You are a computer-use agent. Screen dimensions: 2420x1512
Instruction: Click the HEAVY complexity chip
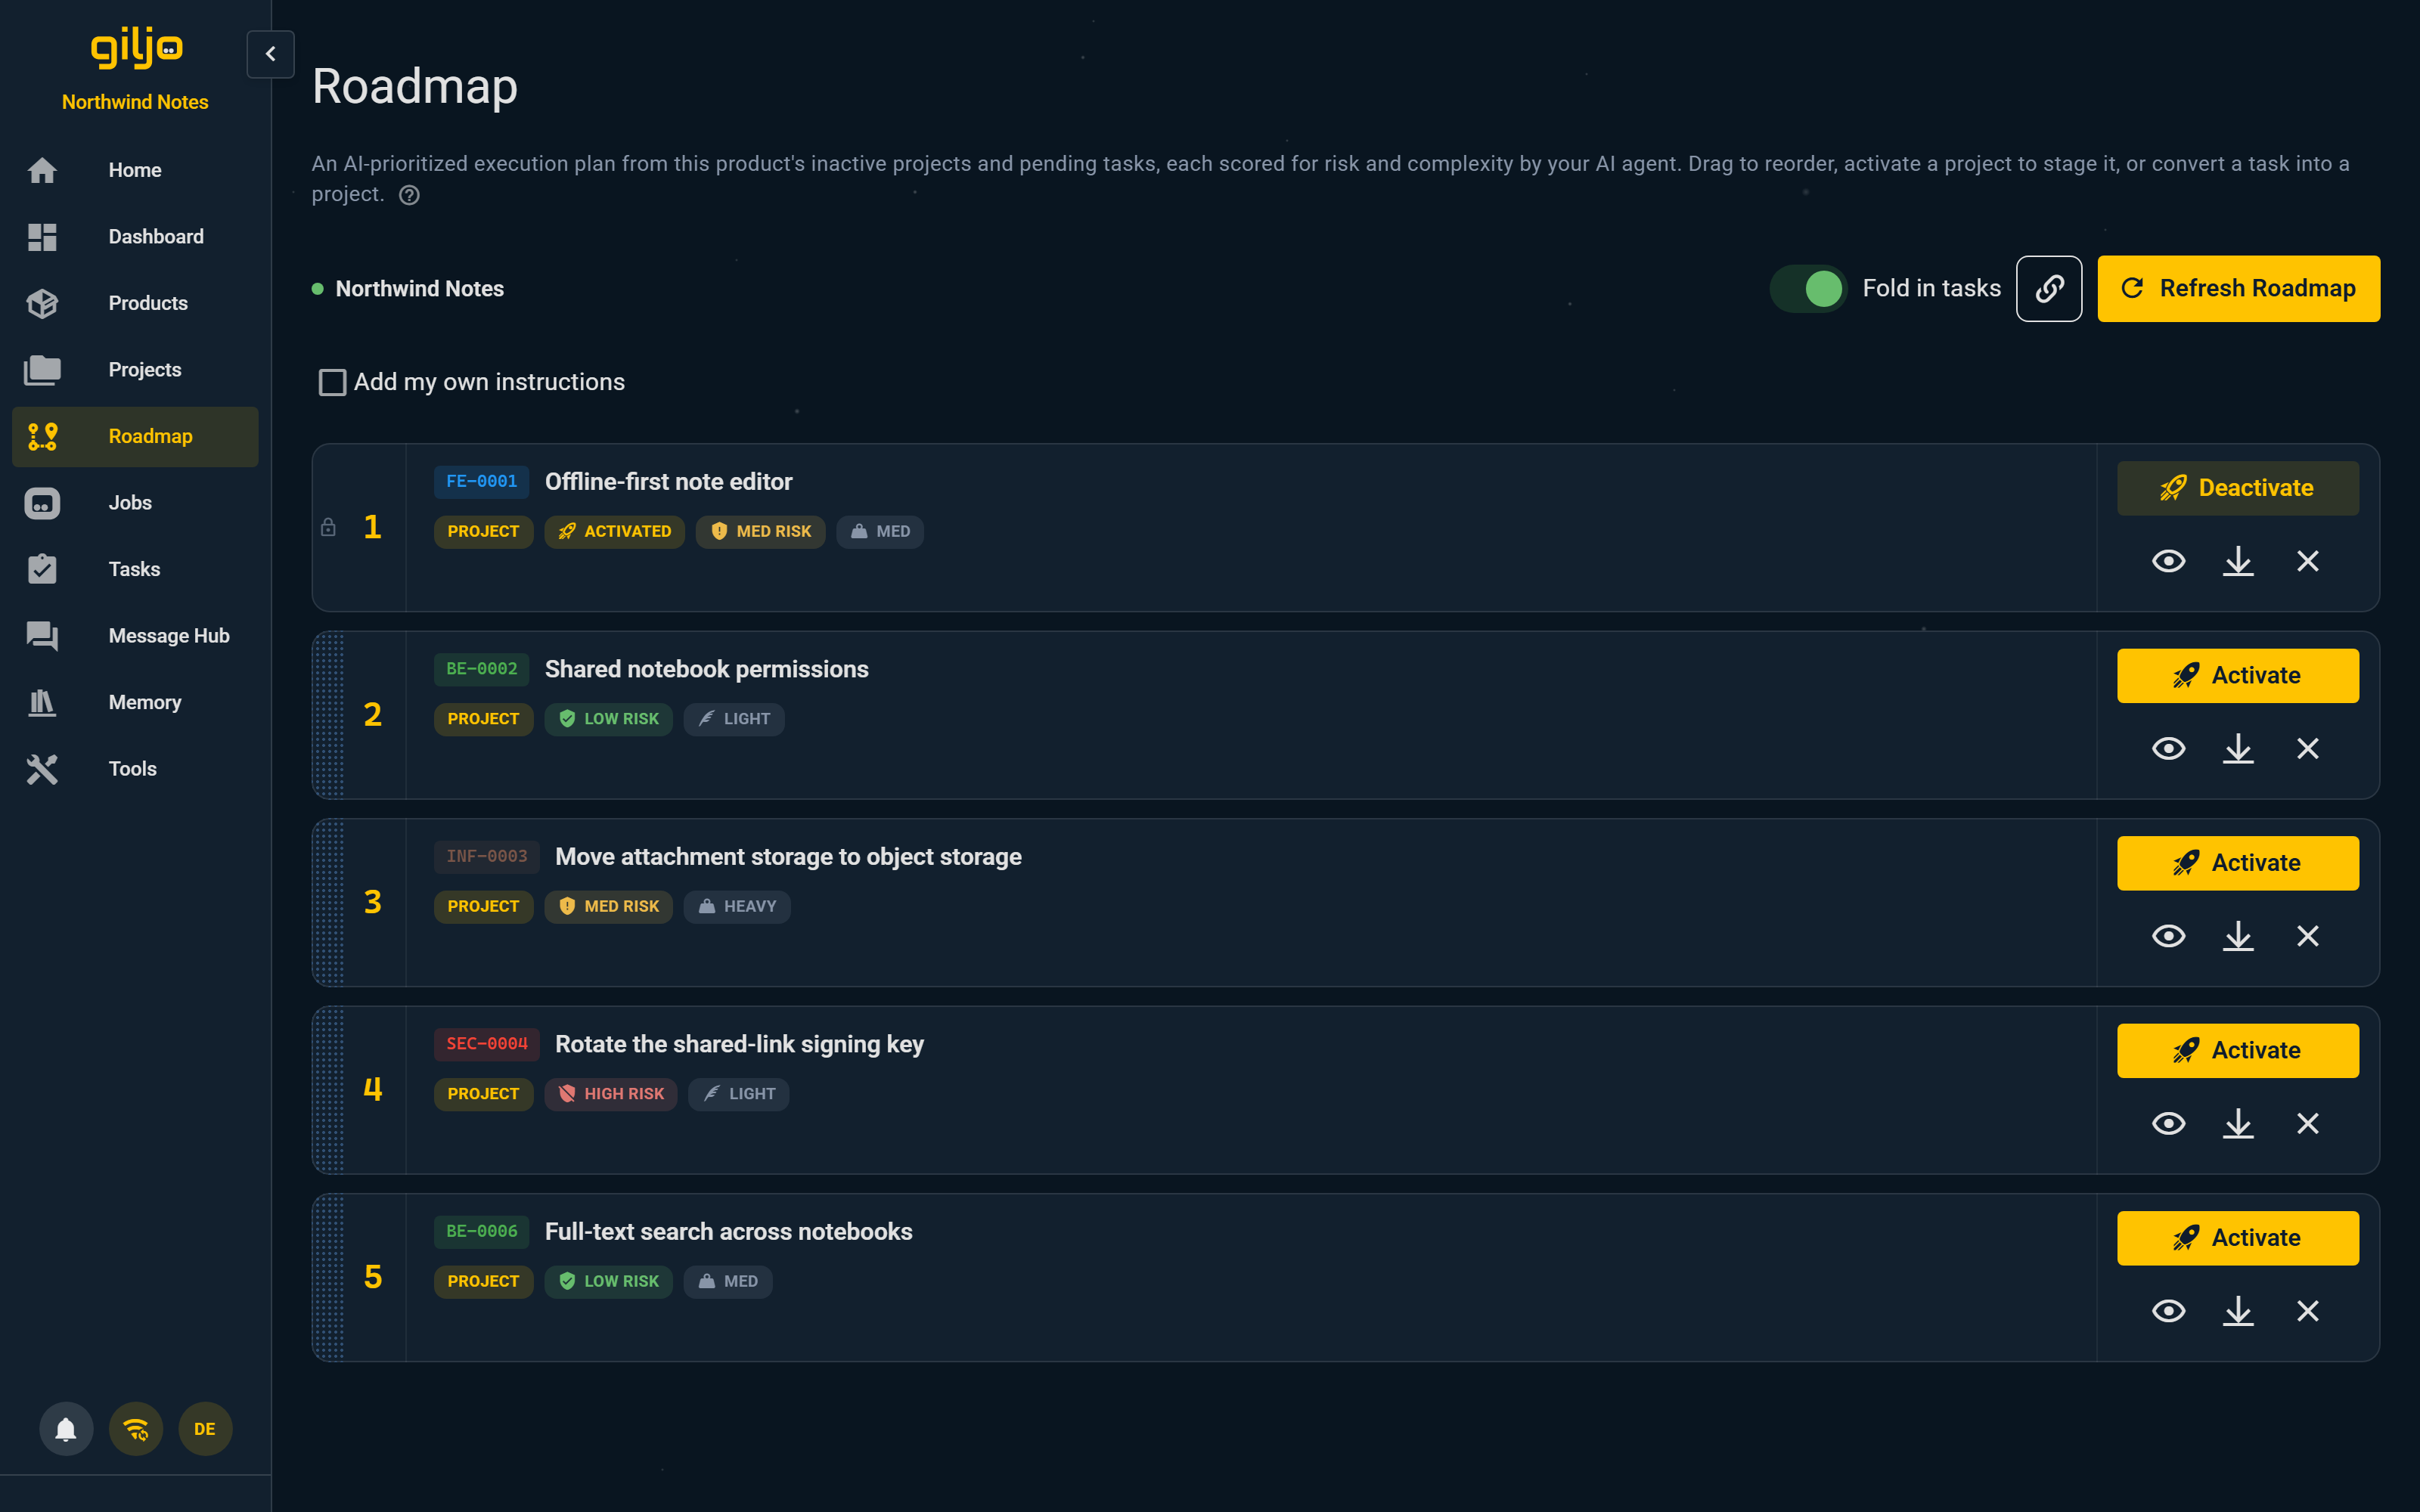[x=737, y=907]
